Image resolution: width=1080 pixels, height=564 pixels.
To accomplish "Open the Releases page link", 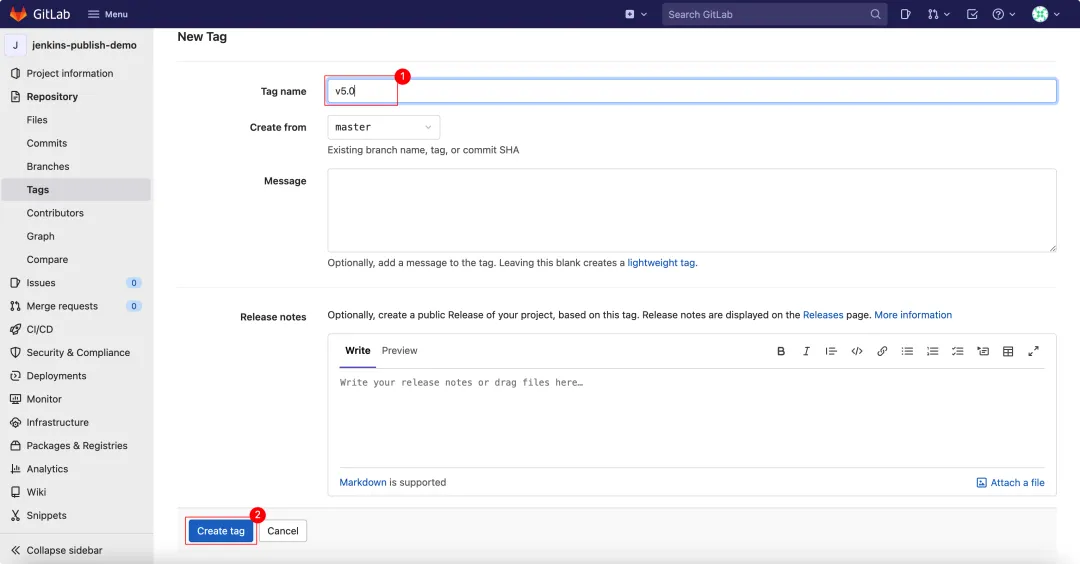I will (822, 315).
